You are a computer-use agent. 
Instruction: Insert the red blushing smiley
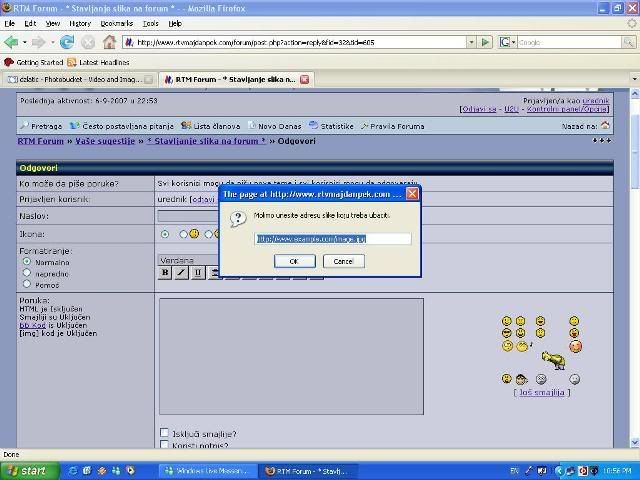coord(576,347)
